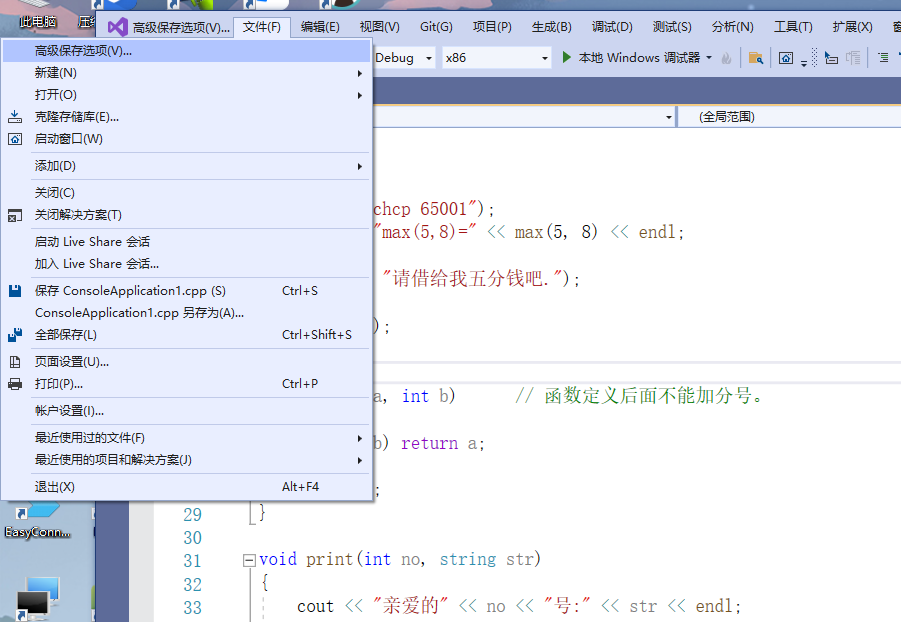The image size is (901, 622).
Task: Click line number 33 in the editor
Action: 192,608
